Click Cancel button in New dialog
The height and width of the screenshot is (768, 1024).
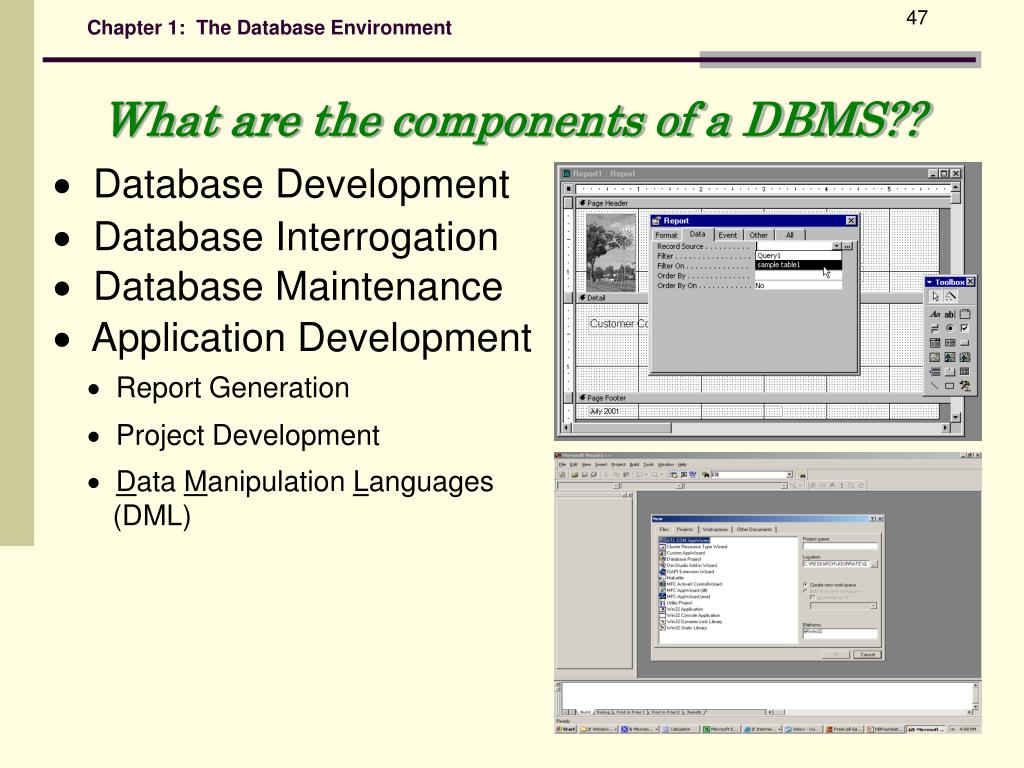867,654
